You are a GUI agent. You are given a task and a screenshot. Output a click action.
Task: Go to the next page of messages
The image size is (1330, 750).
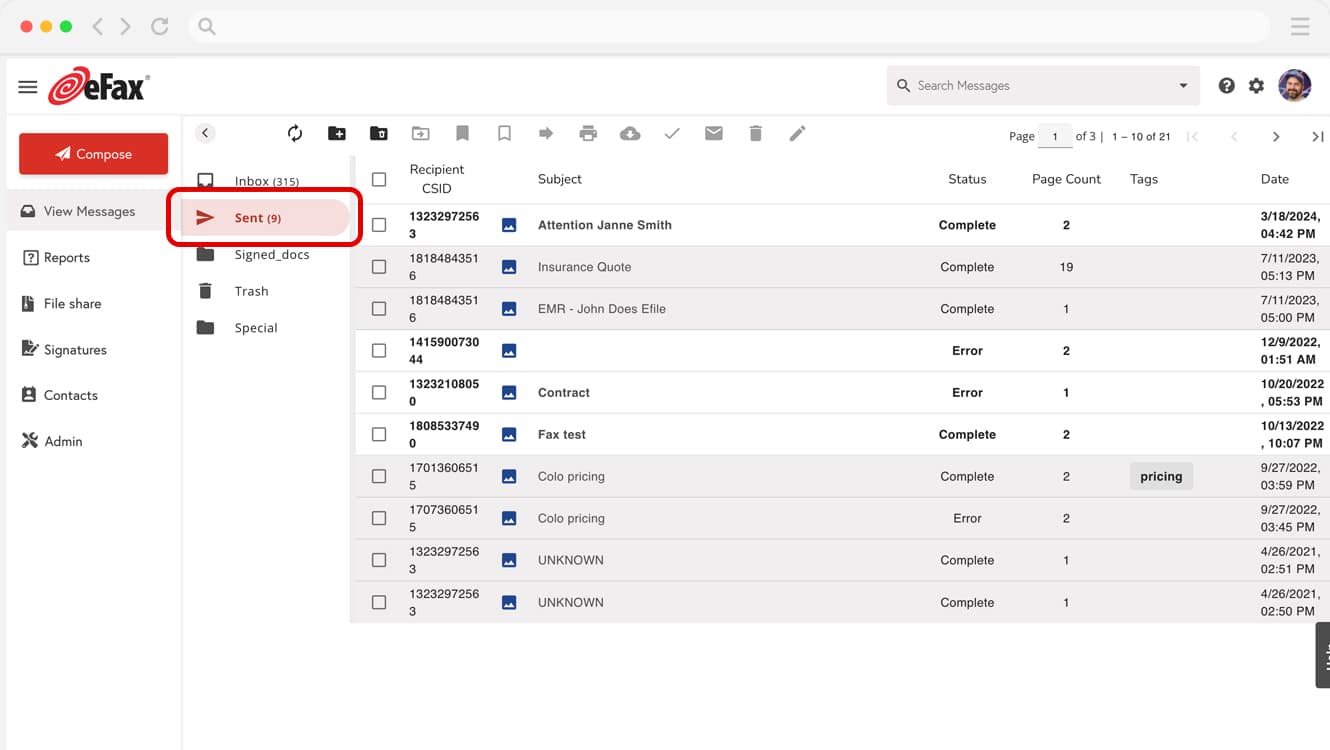(1277, 136)
